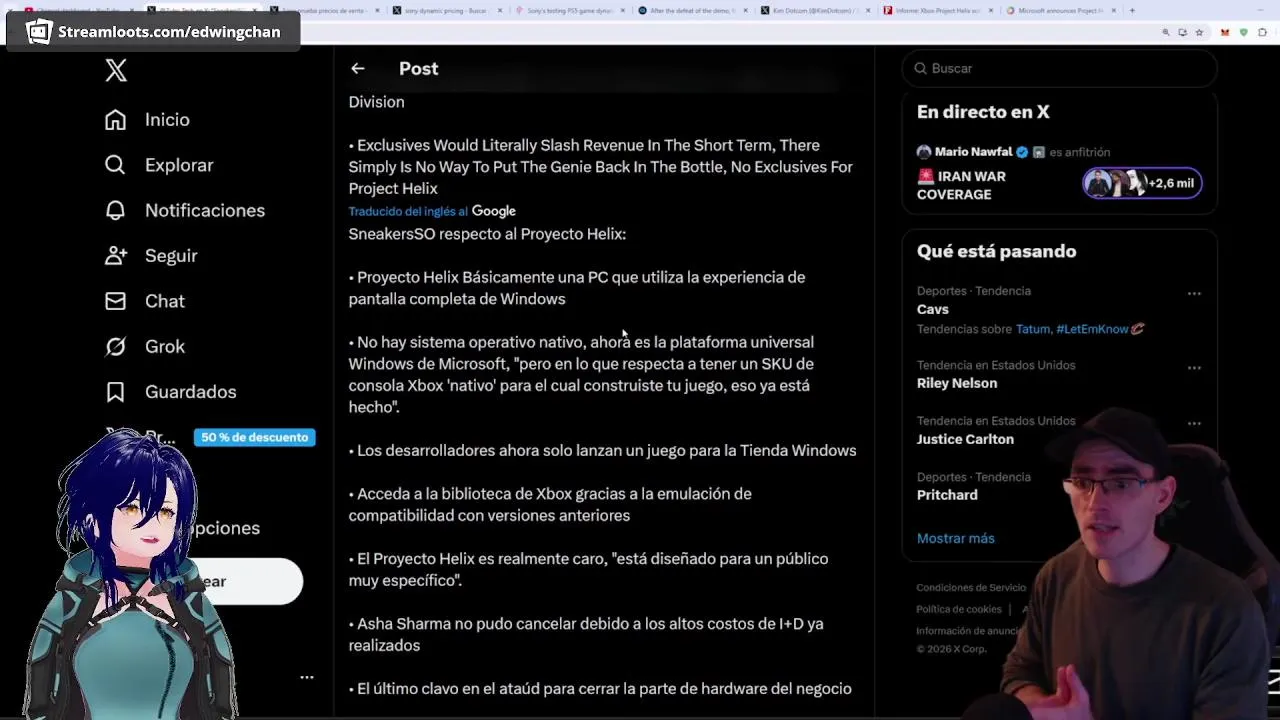The width and height of the screenshot is (1280, 720).
Task: Bookmark page with the star icon
Action: coord(1199,32)
